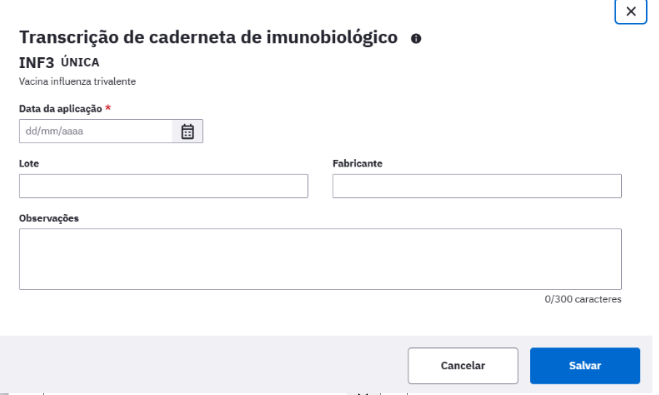Save the record with the Salvar button
Screen dimensions: 659x395
[585, 366]
